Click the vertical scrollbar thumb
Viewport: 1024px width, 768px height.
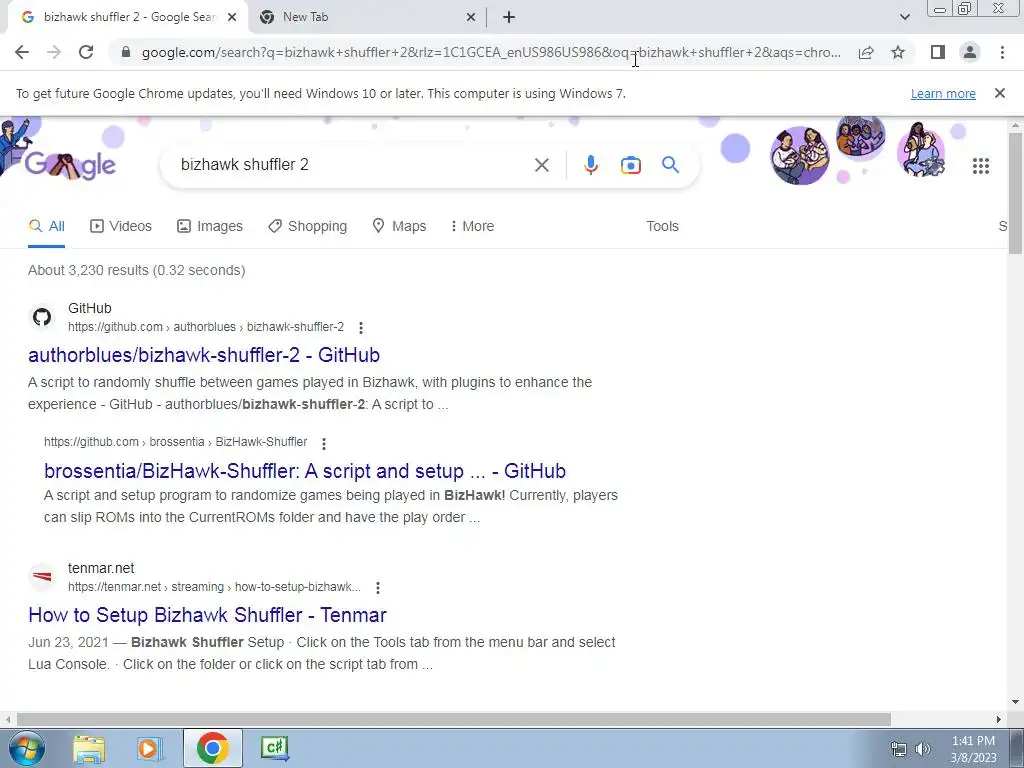(x=1016, y=193)
